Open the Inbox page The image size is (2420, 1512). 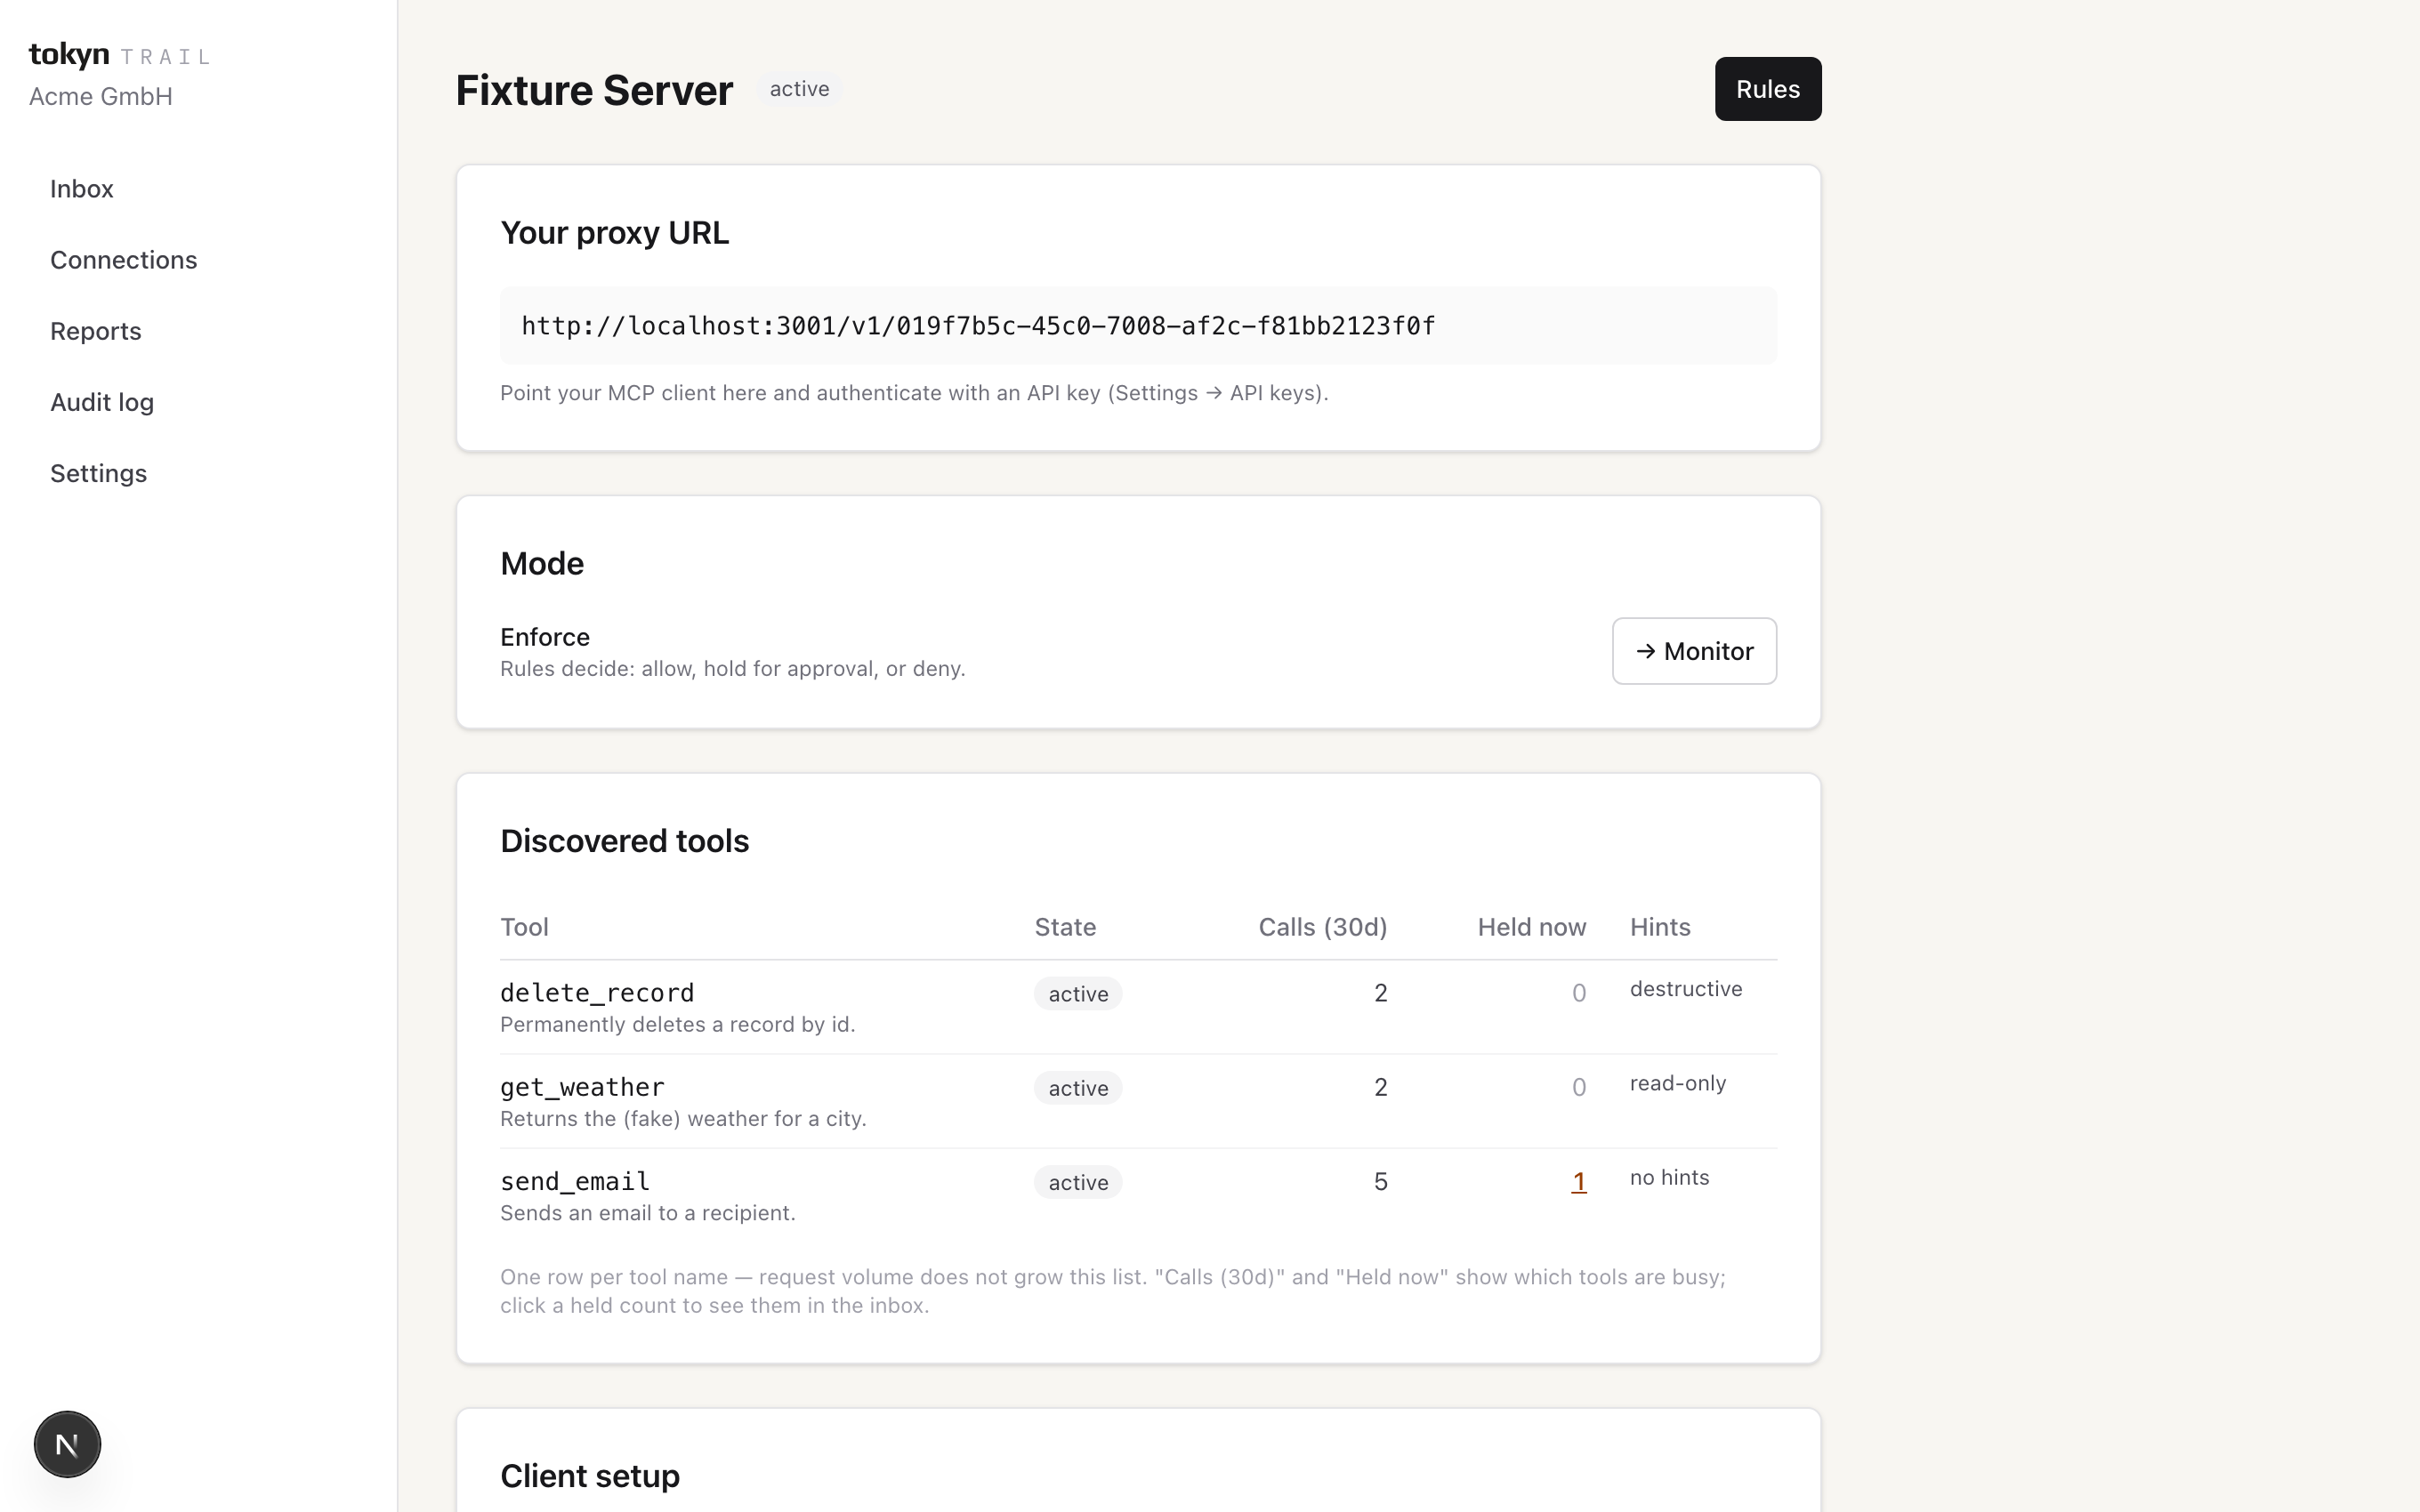pyautogui.click(x=82, y=189)
